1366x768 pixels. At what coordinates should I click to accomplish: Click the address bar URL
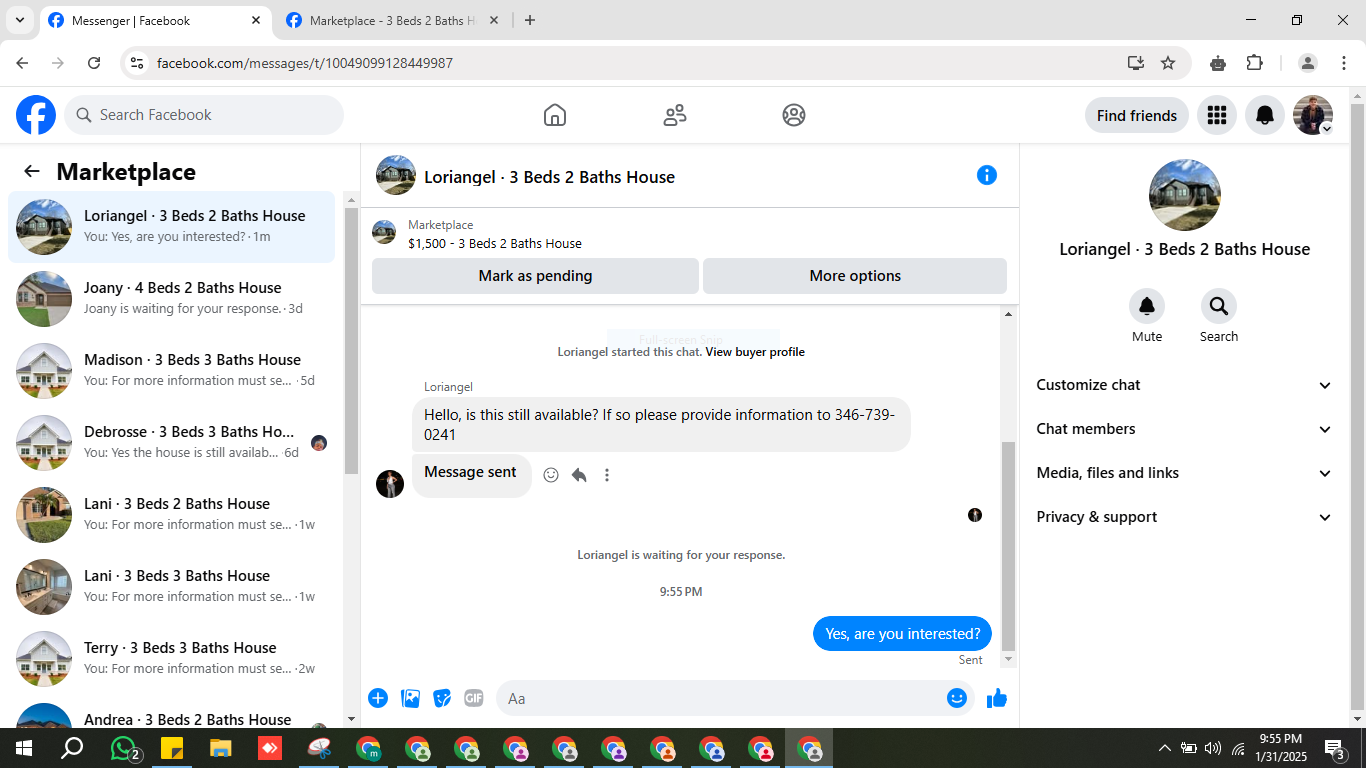coord(305,63)
